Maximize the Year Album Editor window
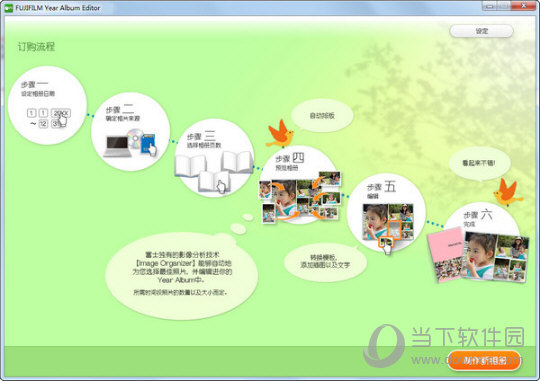 (x=504, y=6)
